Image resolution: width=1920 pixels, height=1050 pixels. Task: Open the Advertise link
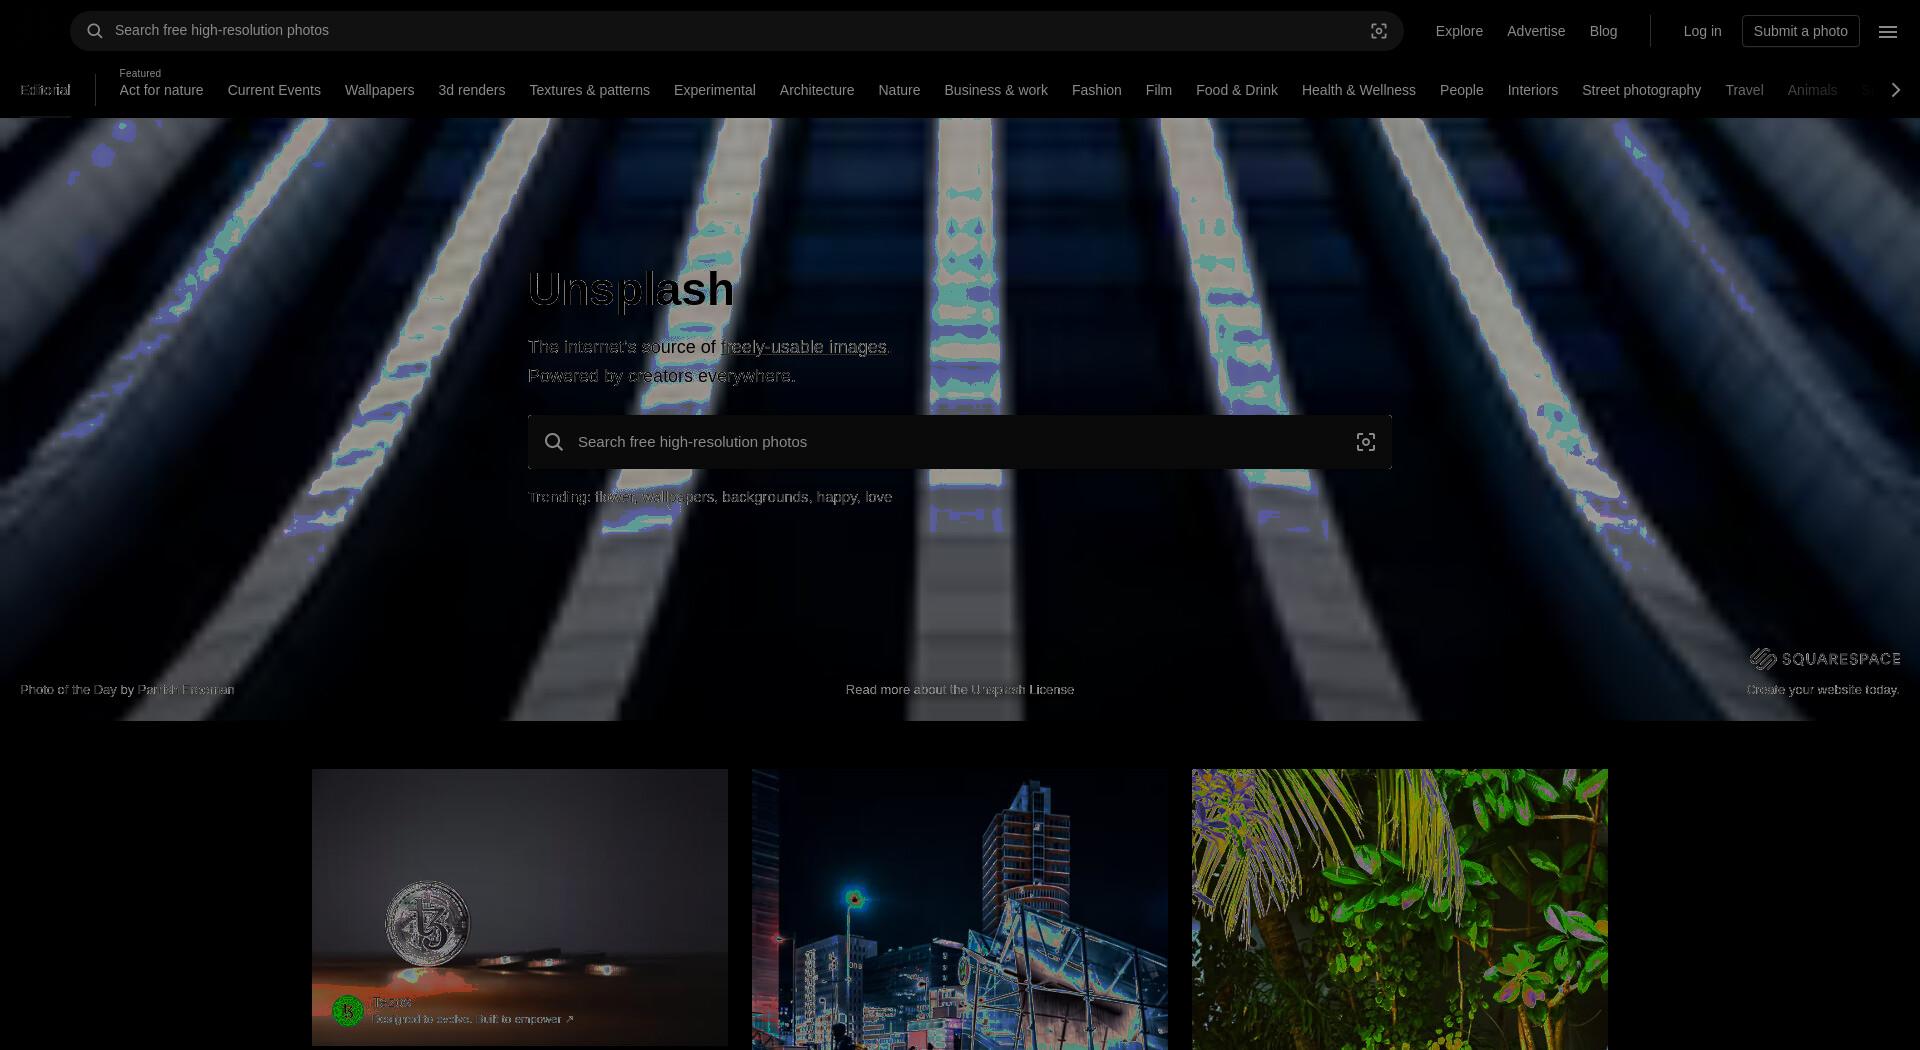click(1536, 31)
